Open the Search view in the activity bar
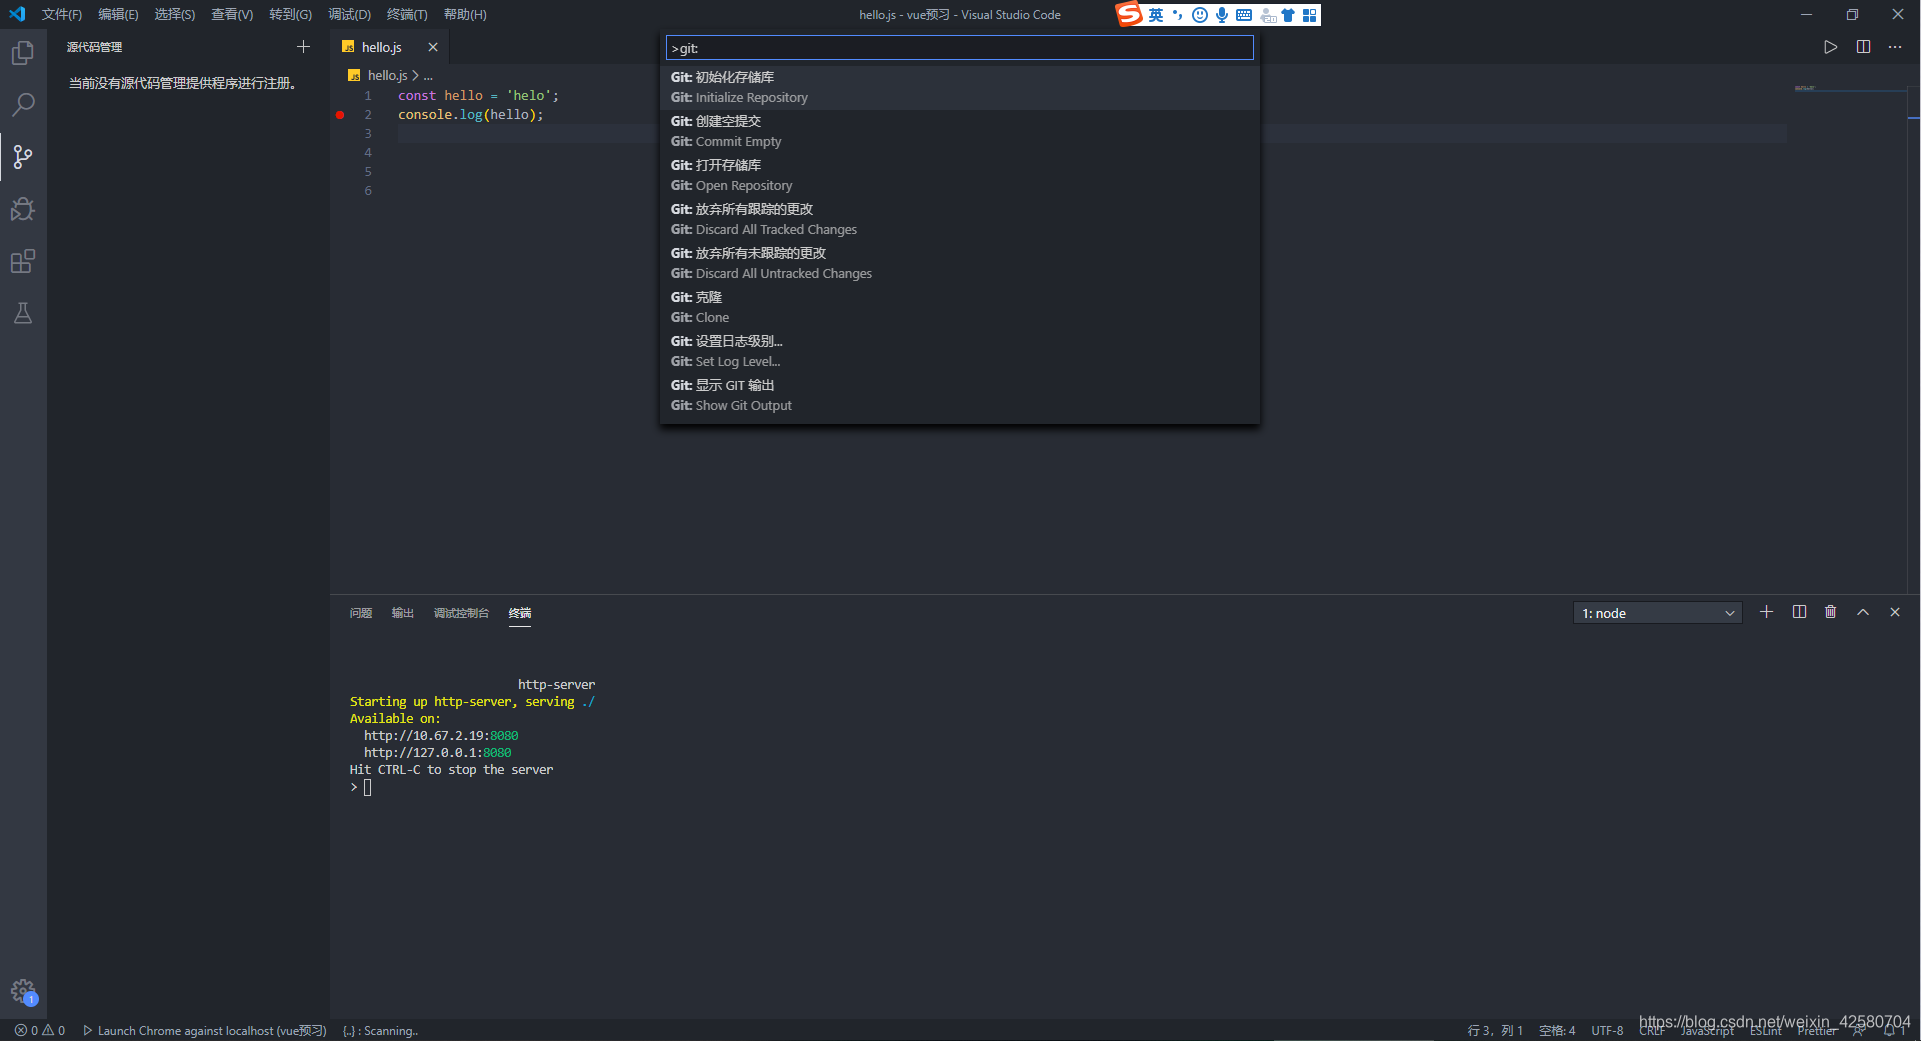 point(23,104)
